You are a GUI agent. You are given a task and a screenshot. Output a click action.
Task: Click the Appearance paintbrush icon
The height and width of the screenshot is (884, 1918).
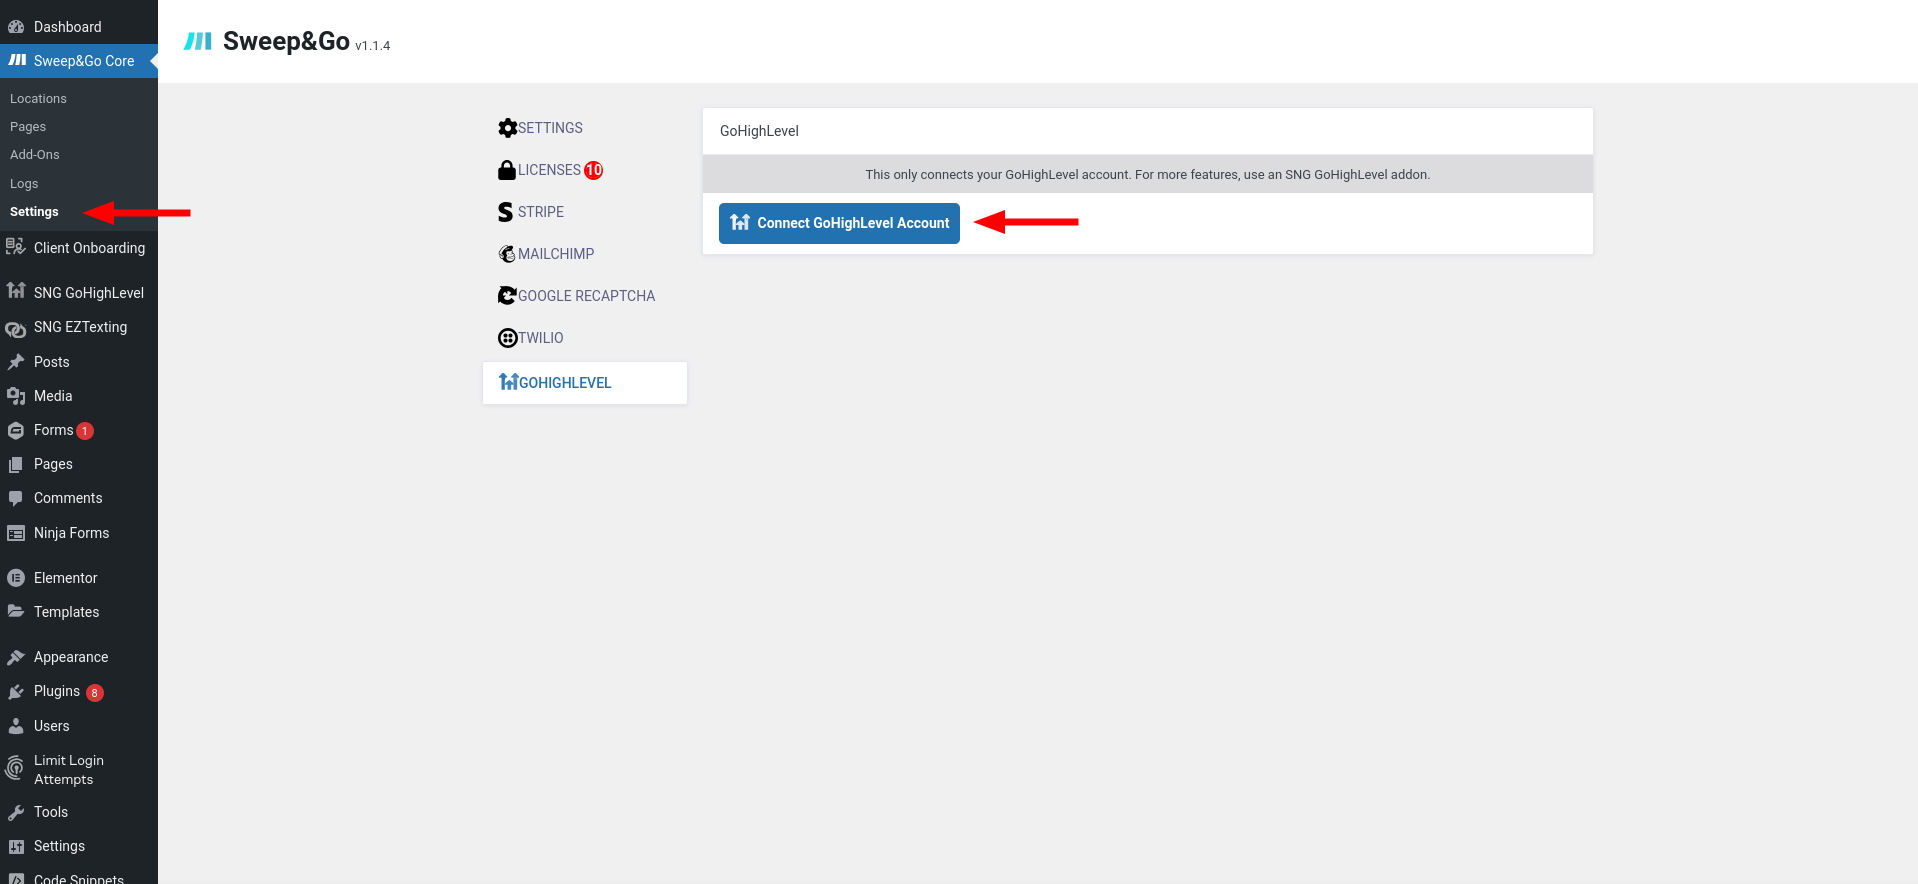[x=16, y=657]
